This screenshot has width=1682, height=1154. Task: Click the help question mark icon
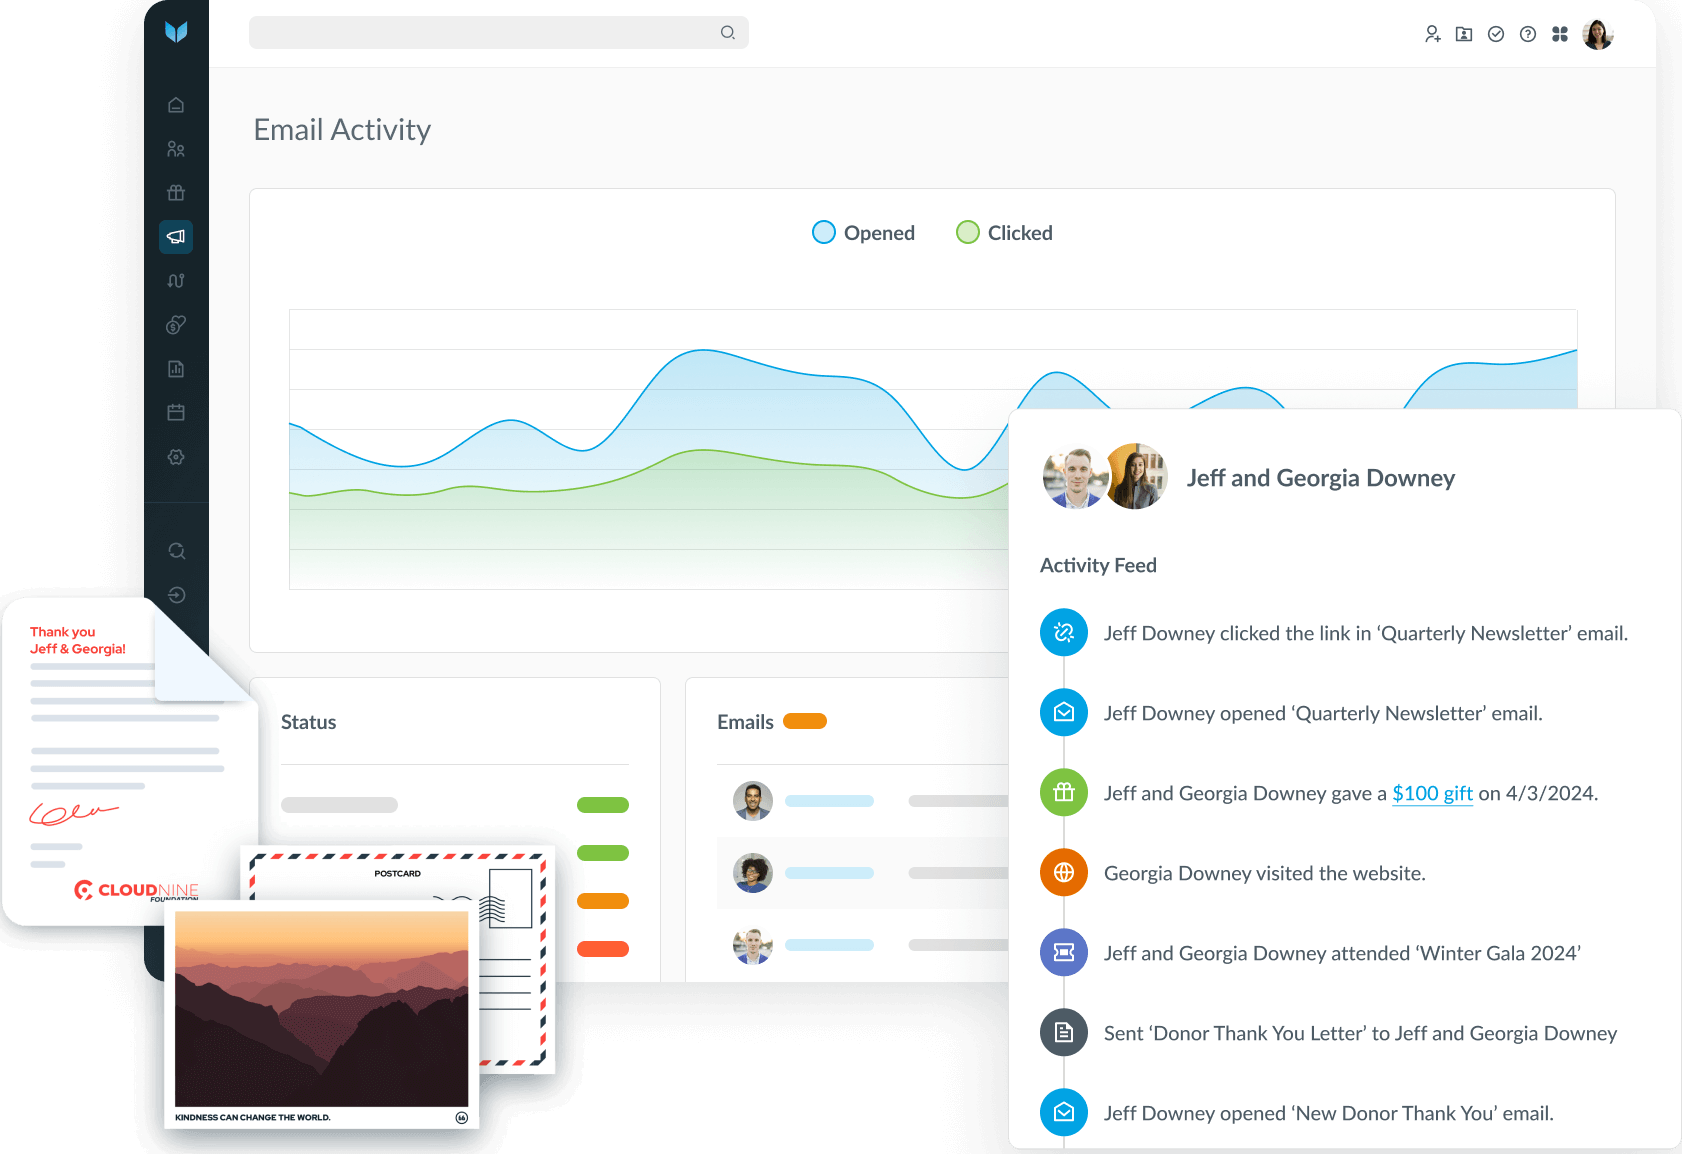point(1527,34)
